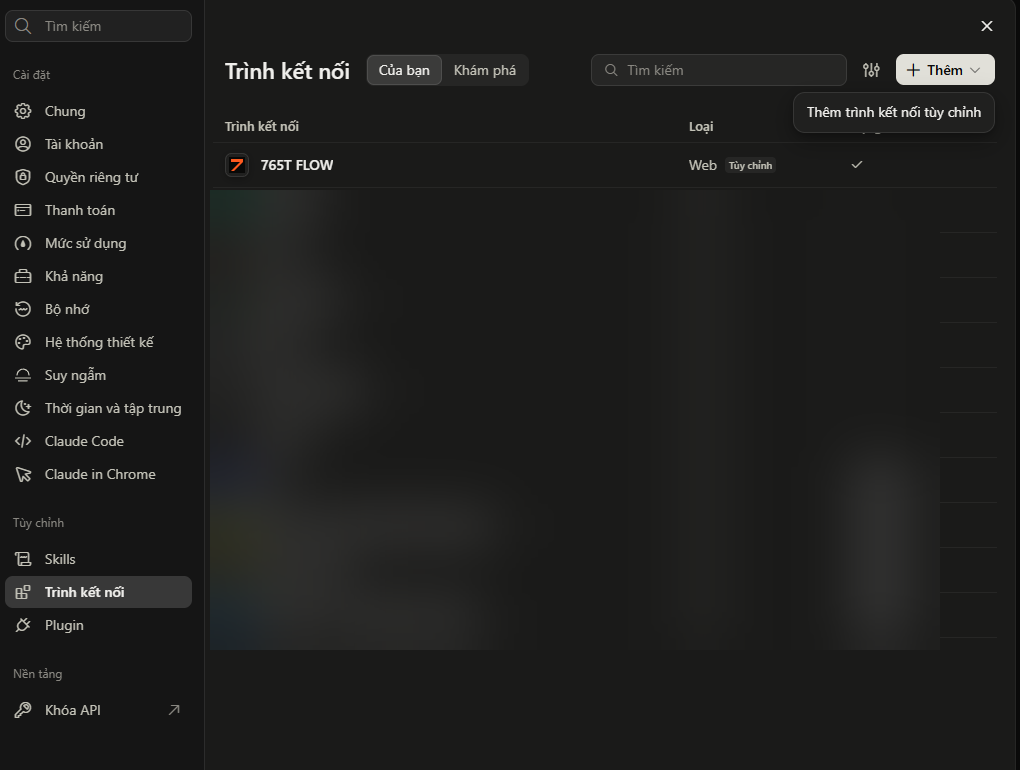Open Khóa API external link arrow

pyautogui.click(x=174, y=710)
